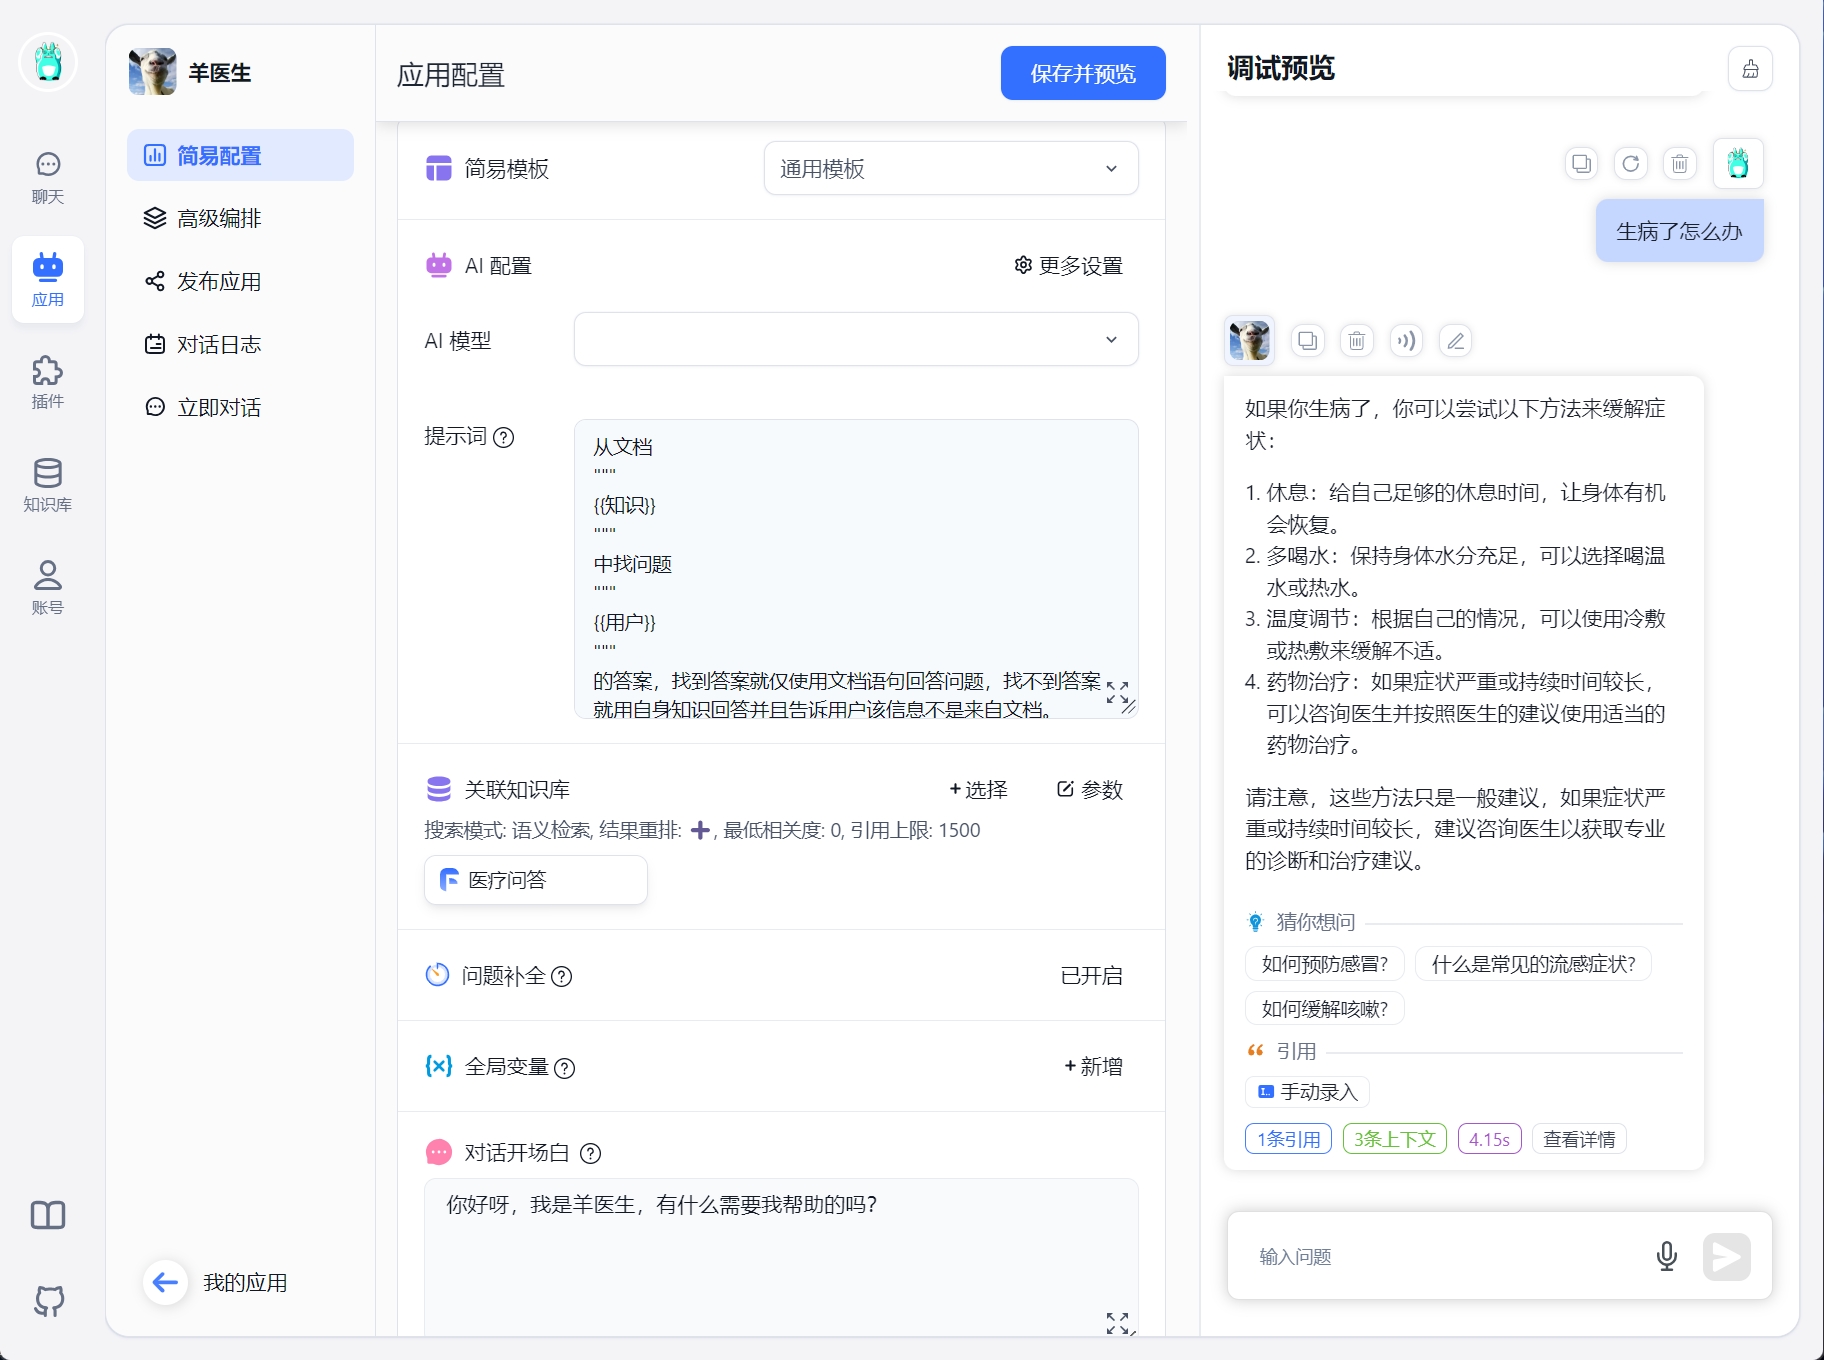1824x1360 pixels.
Task: Select the Apps (应用) sidebar section
Action: pos(48,280)
